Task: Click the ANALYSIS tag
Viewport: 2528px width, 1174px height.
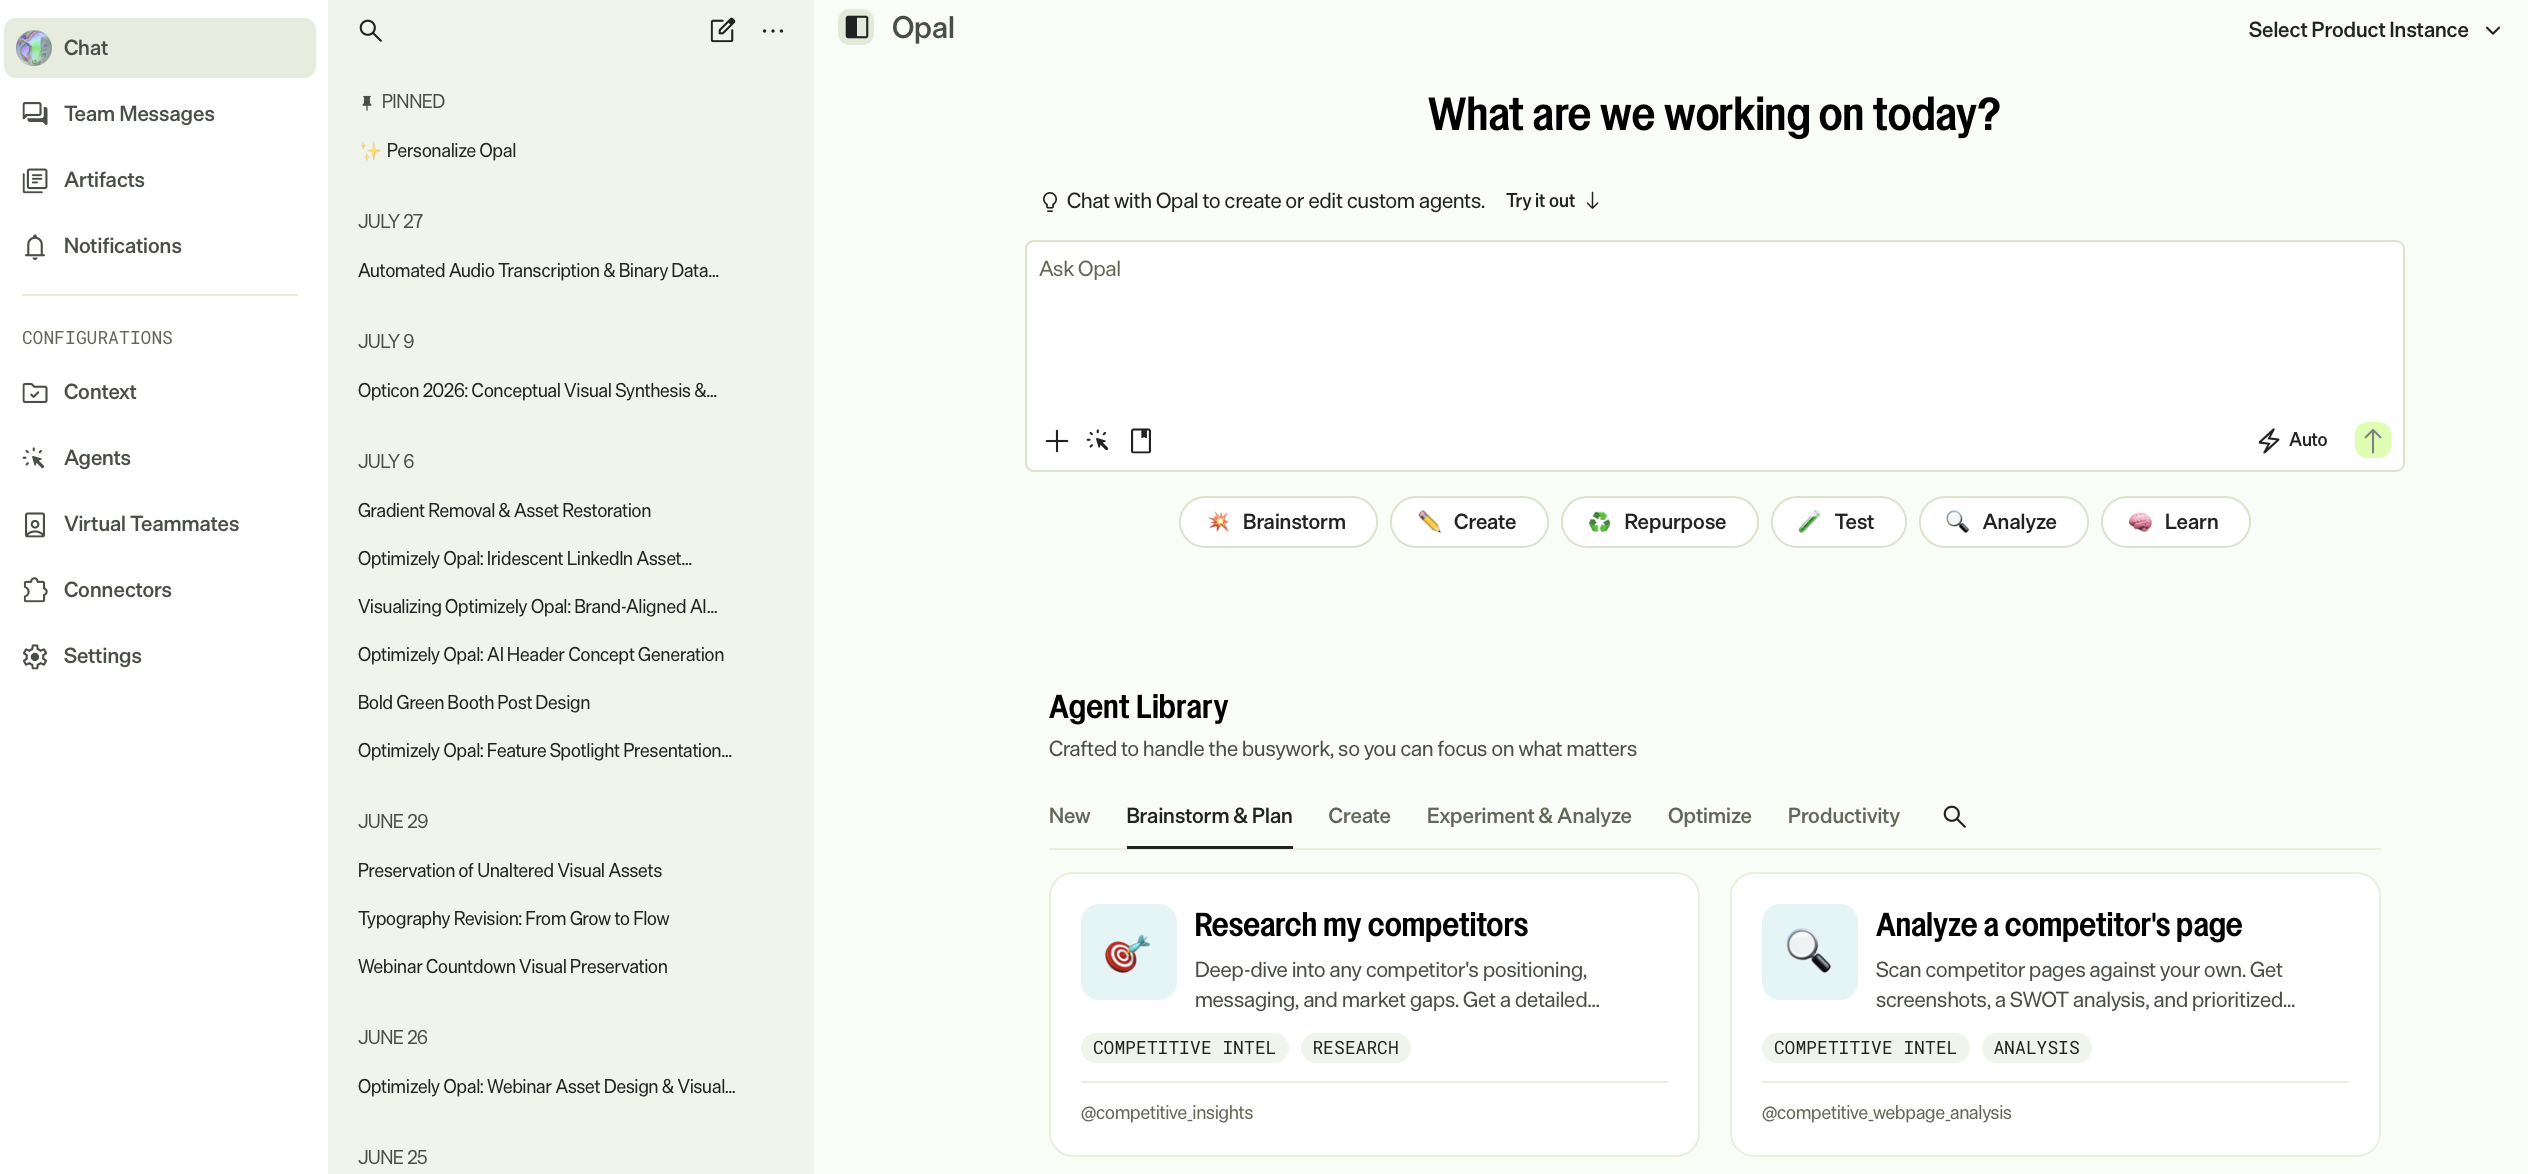Action: pos(2036,1048)
